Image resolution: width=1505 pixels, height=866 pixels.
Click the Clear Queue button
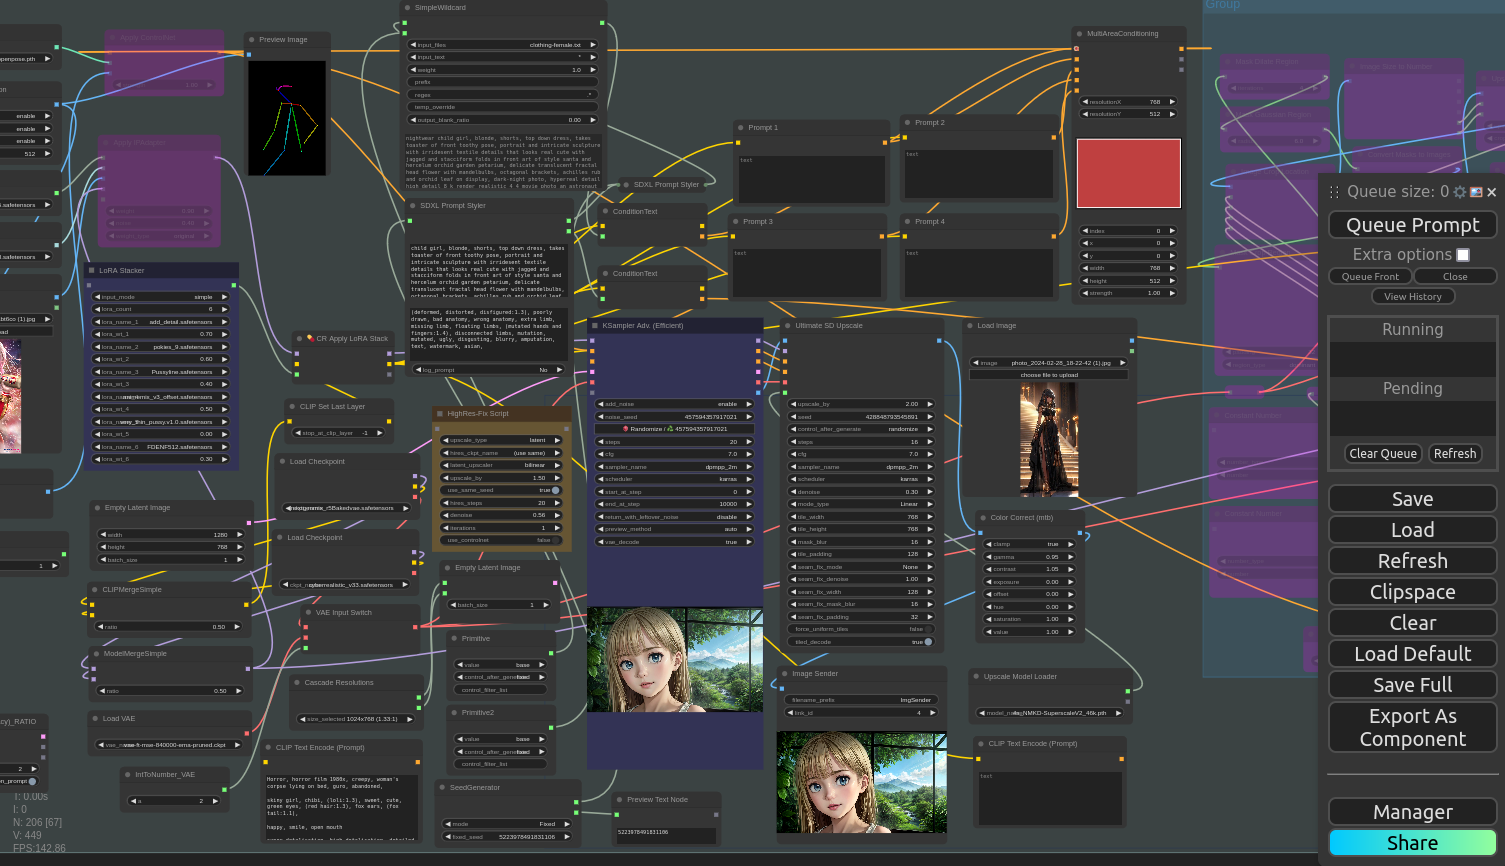coord(1382,454)
